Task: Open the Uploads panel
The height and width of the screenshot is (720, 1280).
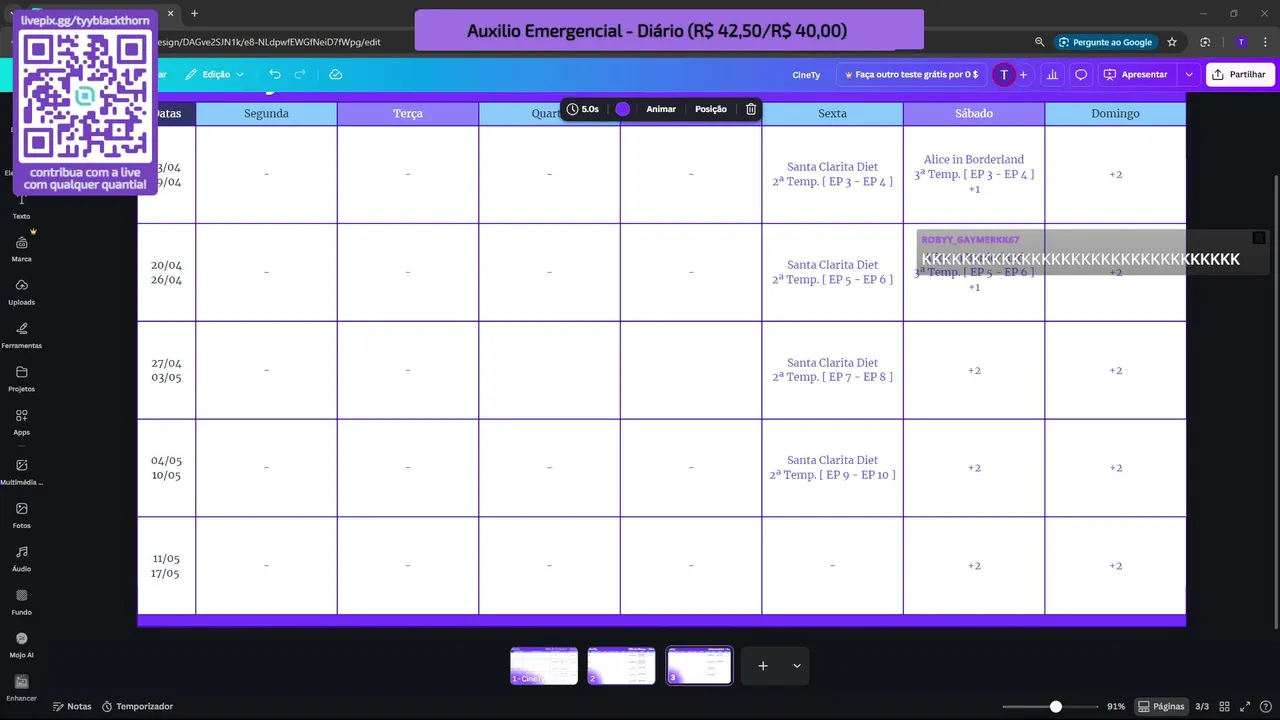Action: [x=21, y=291]
